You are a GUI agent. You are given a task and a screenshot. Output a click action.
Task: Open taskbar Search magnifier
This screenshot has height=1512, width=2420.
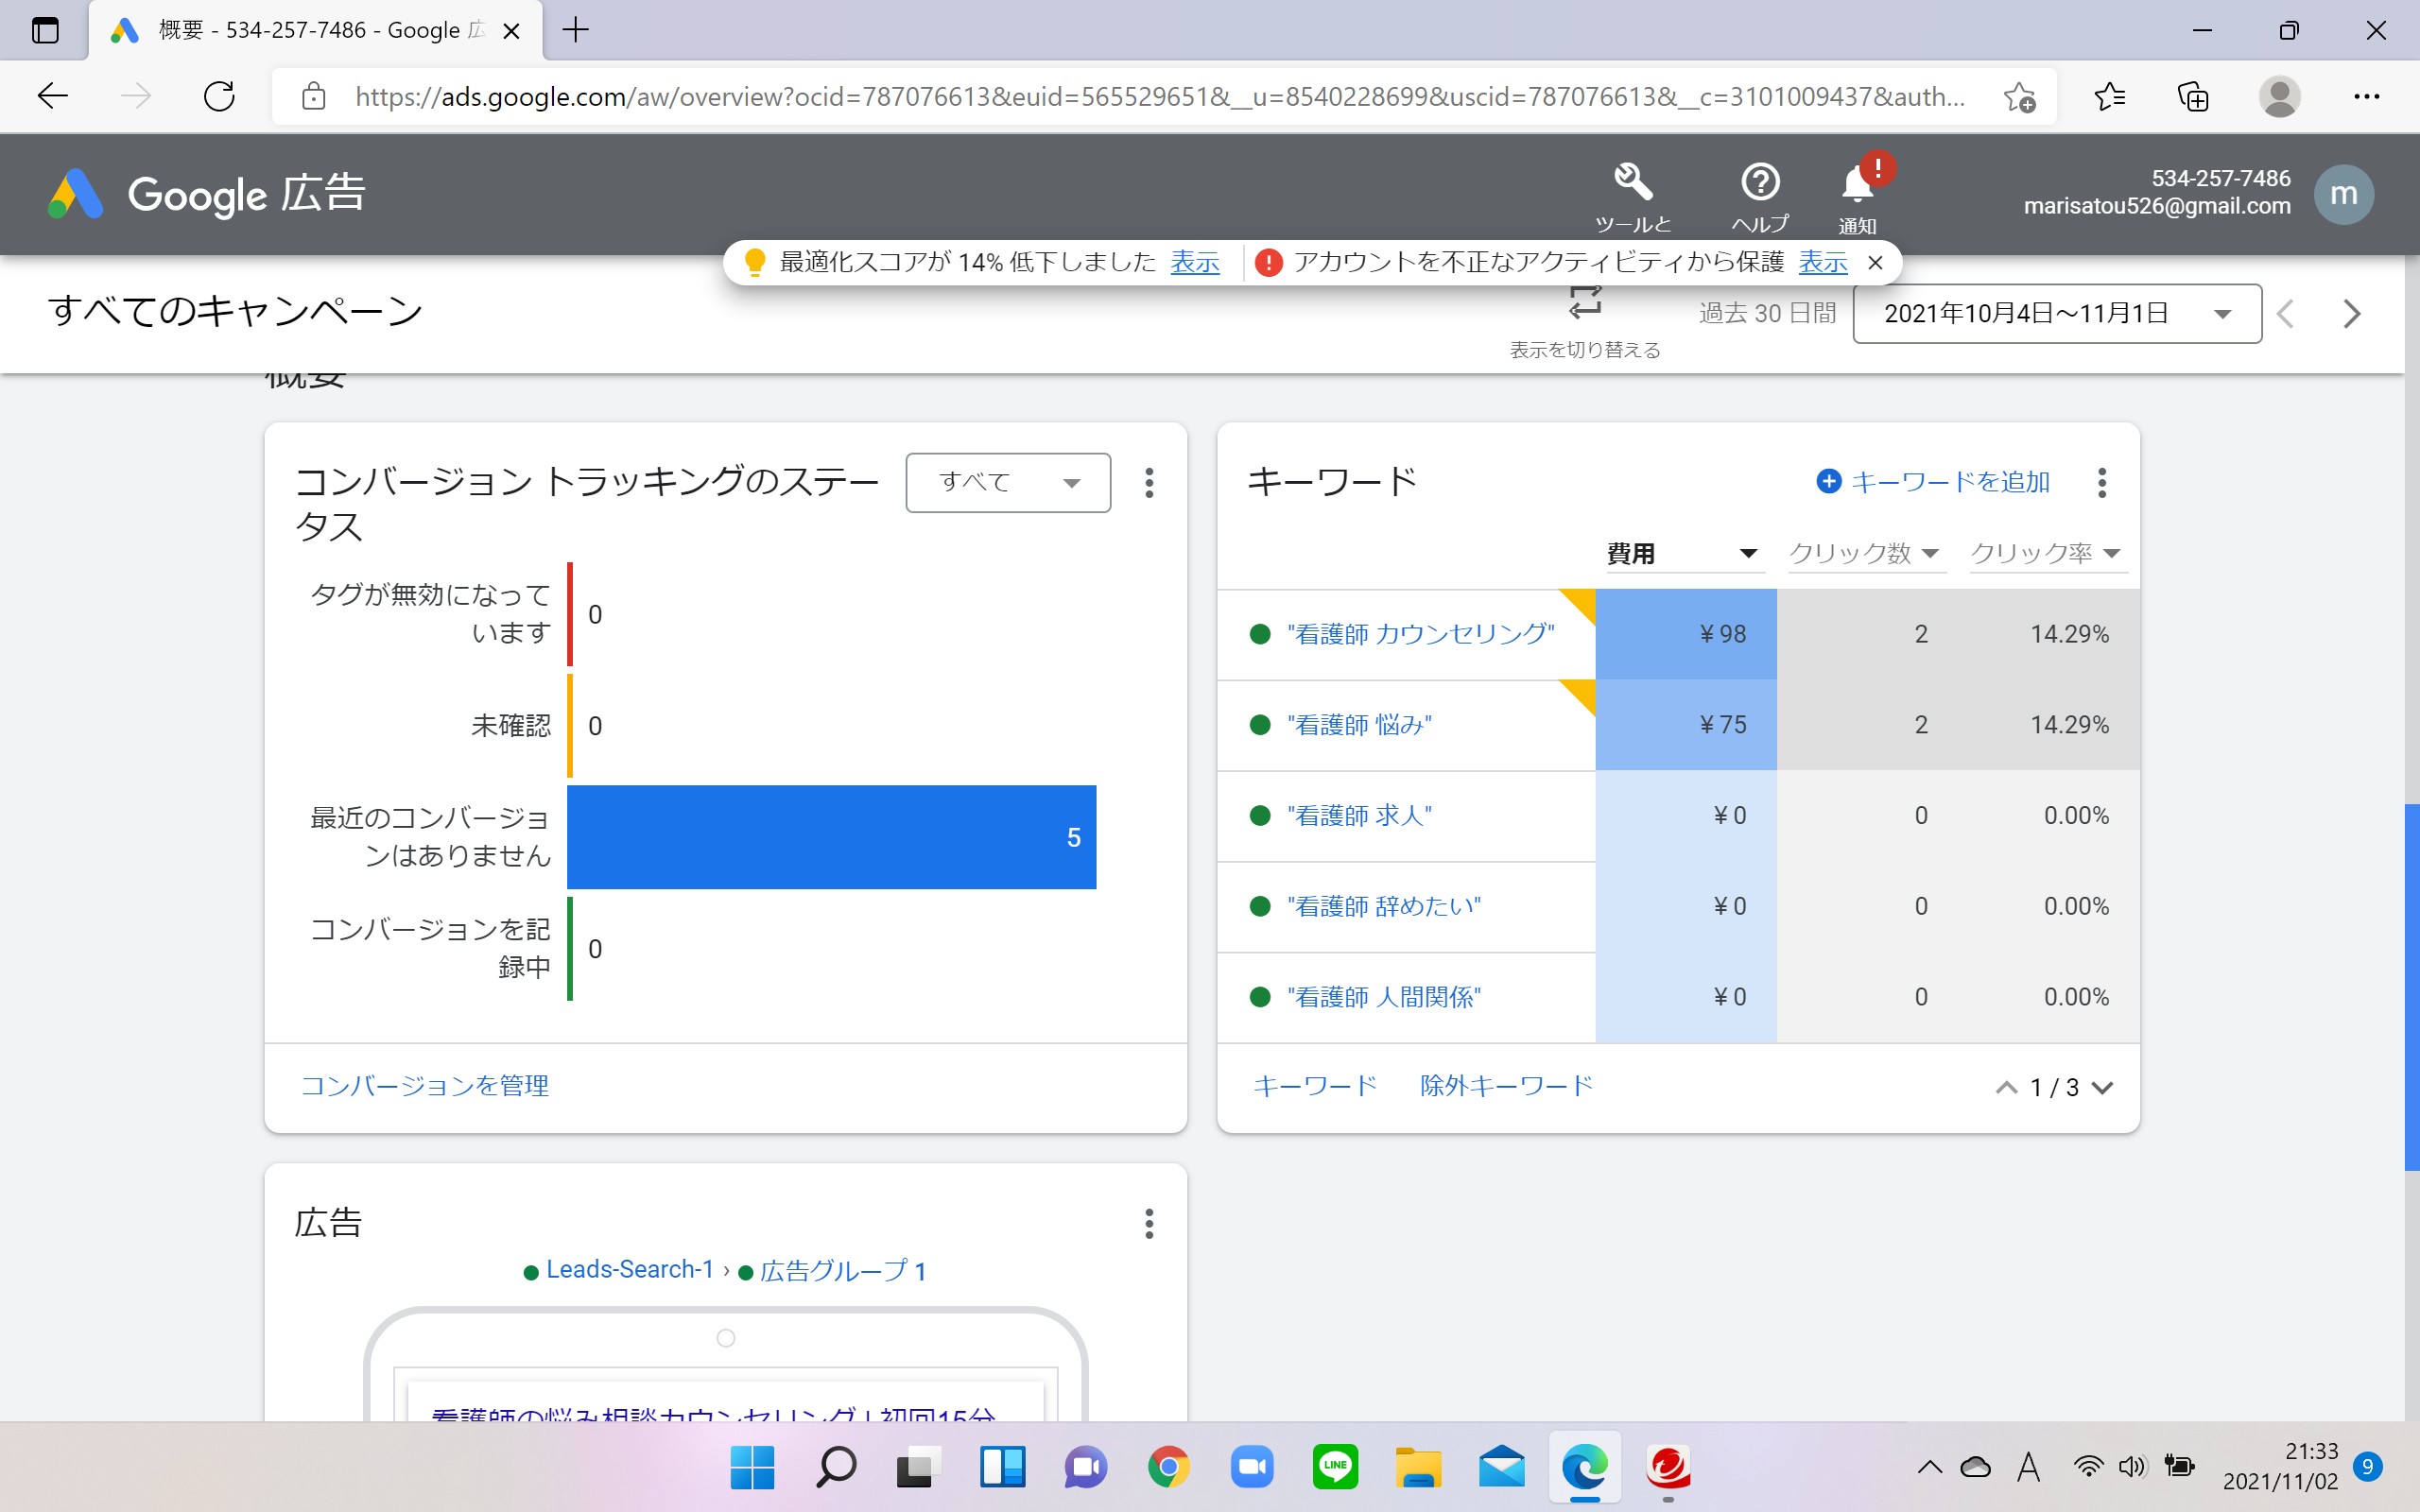click(x=836, y=1467)
